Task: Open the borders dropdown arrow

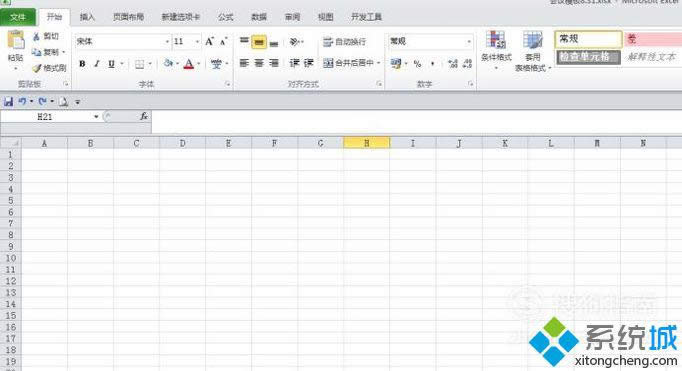Action: 150,64
